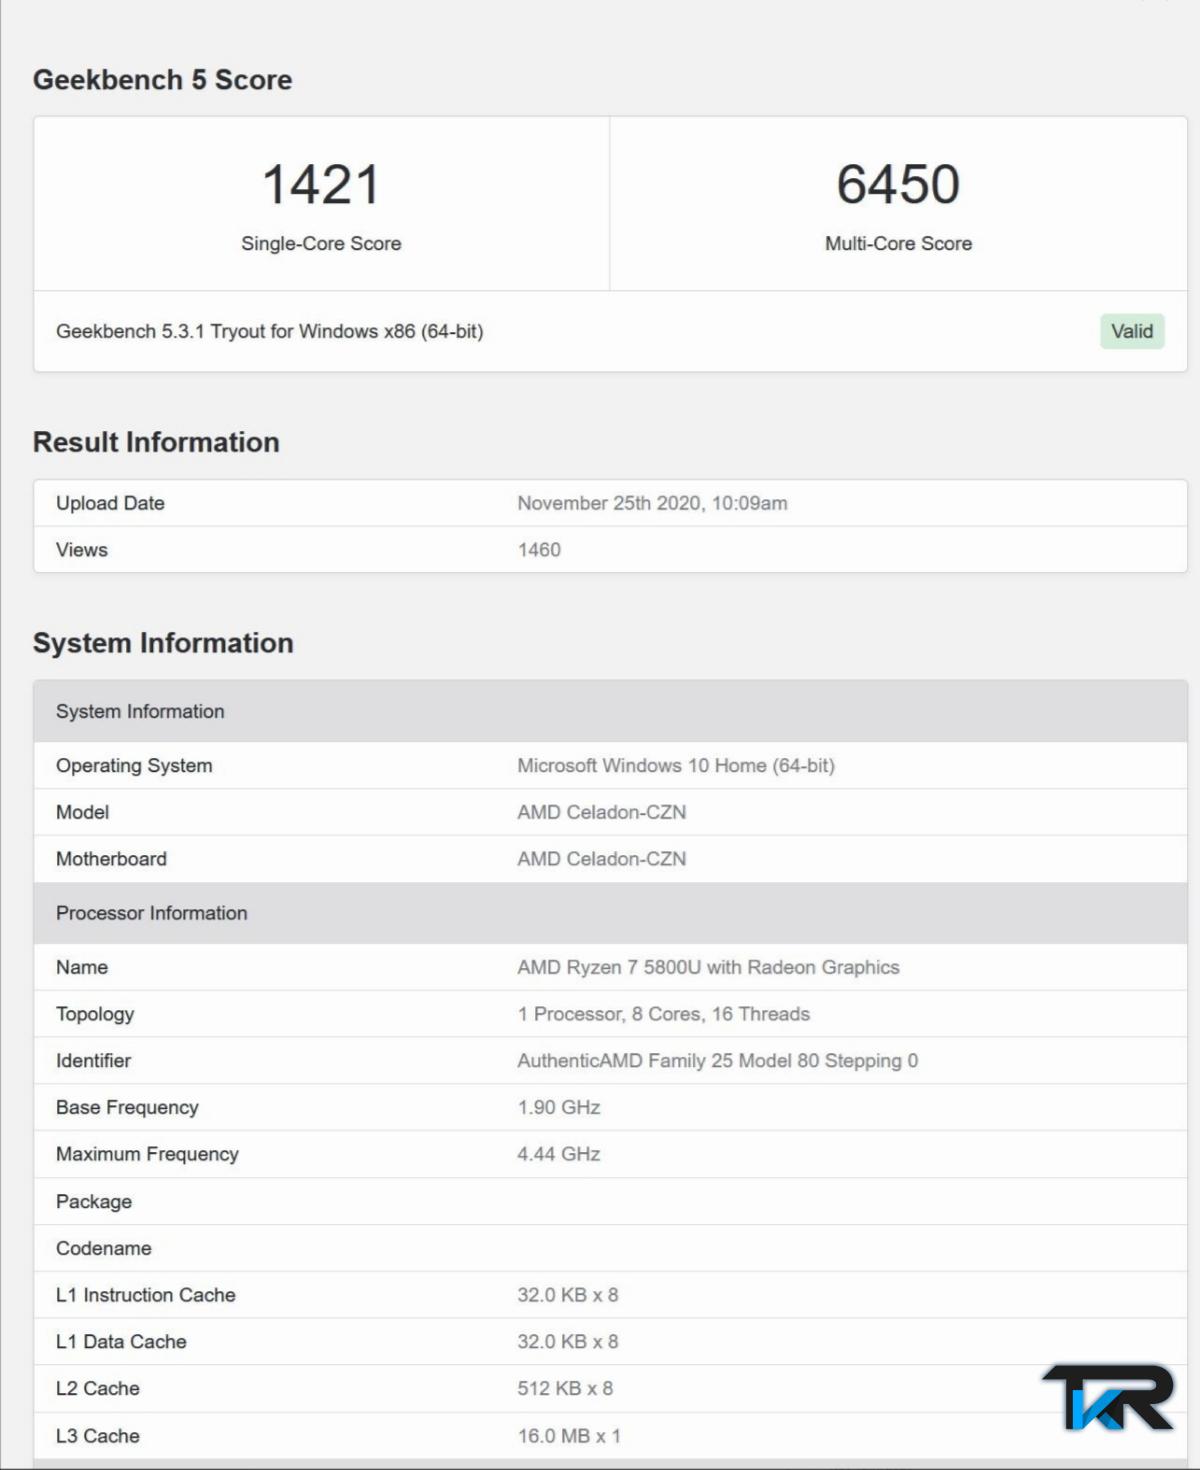Click the gray System Information table header

point(610,711)
